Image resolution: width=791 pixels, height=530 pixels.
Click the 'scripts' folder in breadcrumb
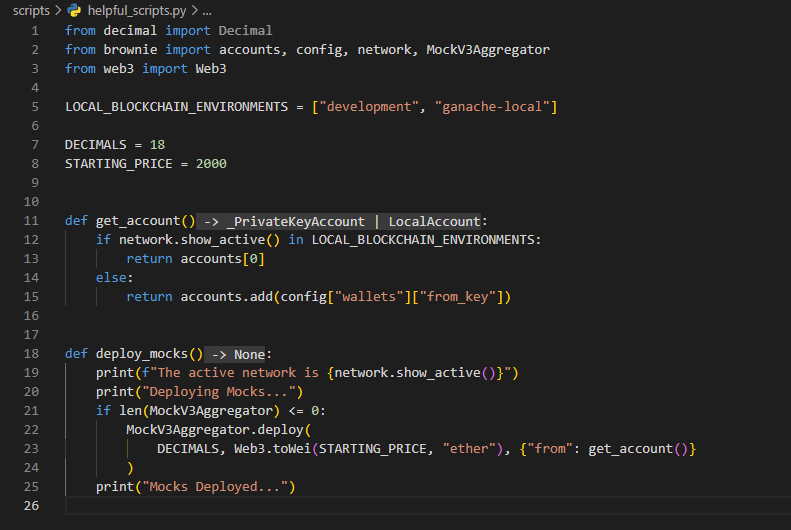31,11
